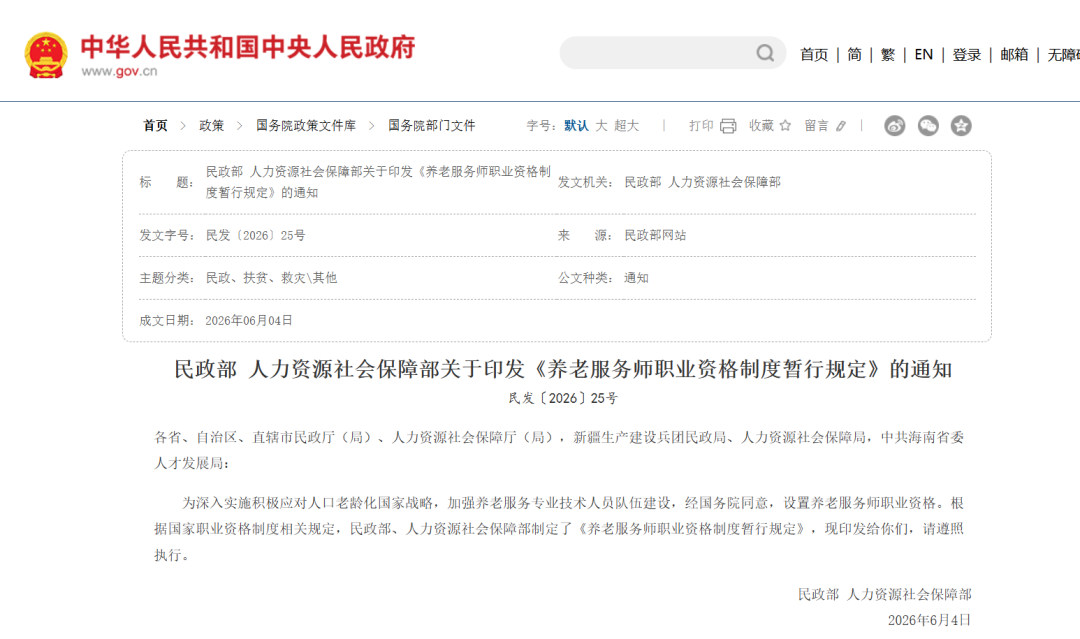Click 民发〔2026〕25号 under the headline
Screen dimensions: 1080x639
coord(563,399)
